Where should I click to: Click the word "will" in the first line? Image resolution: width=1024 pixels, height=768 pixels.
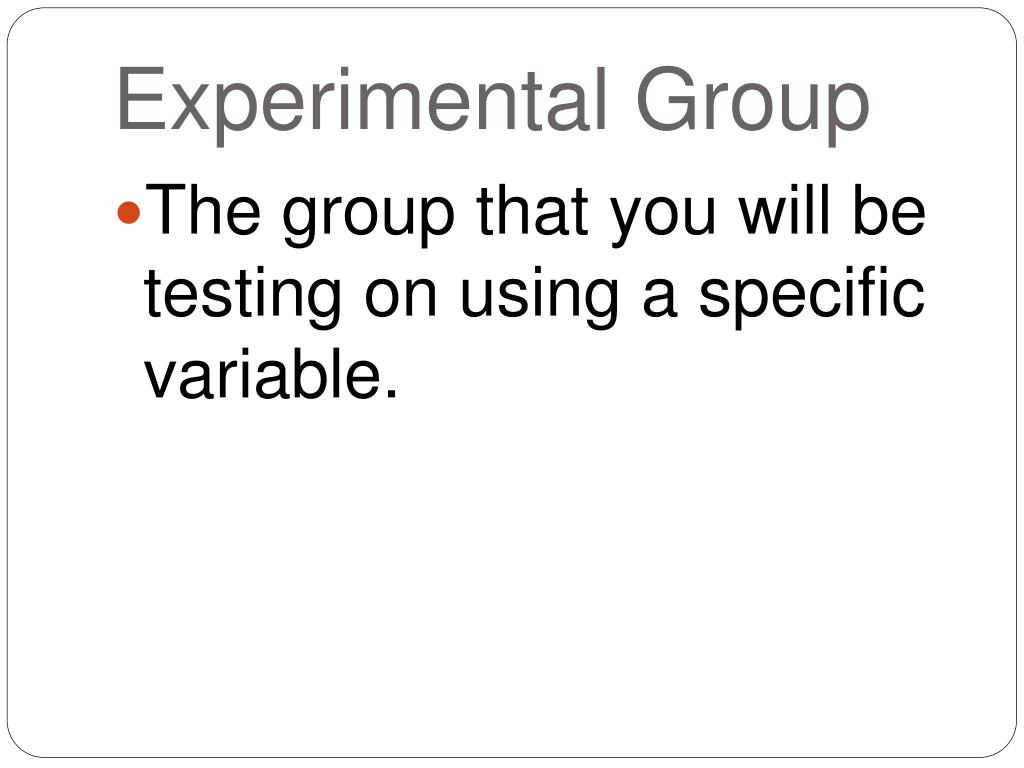786,210
